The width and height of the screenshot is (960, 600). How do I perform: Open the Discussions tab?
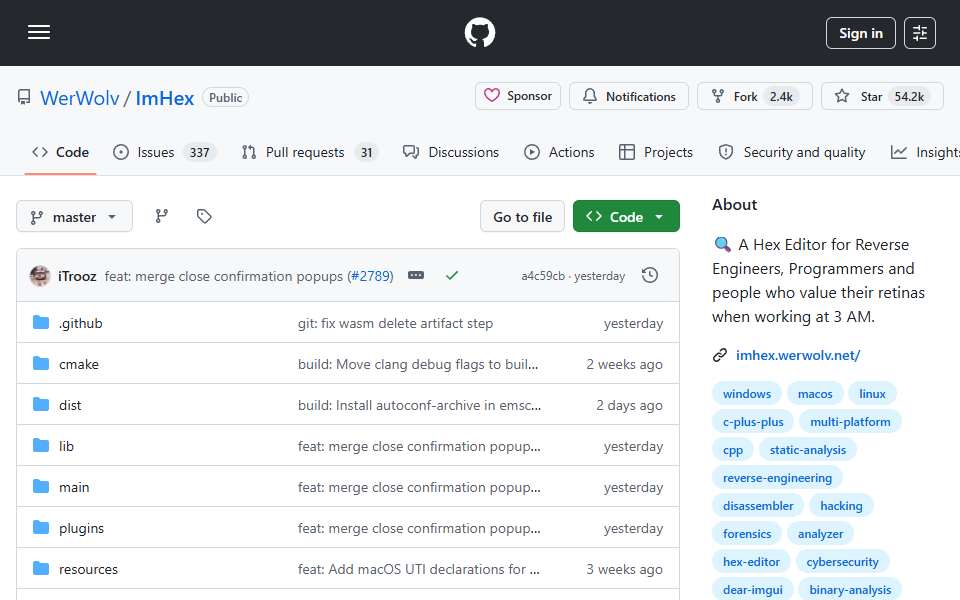point(451,152)
